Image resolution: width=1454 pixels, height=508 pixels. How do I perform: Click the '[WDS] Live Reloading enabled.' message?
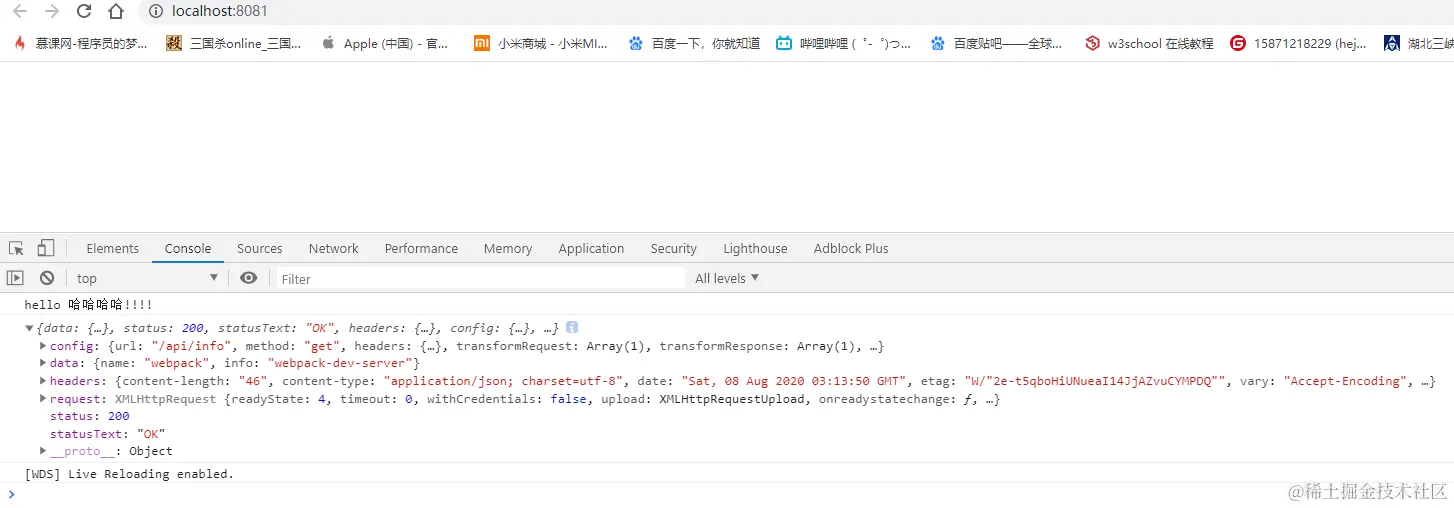click(129, 474)
